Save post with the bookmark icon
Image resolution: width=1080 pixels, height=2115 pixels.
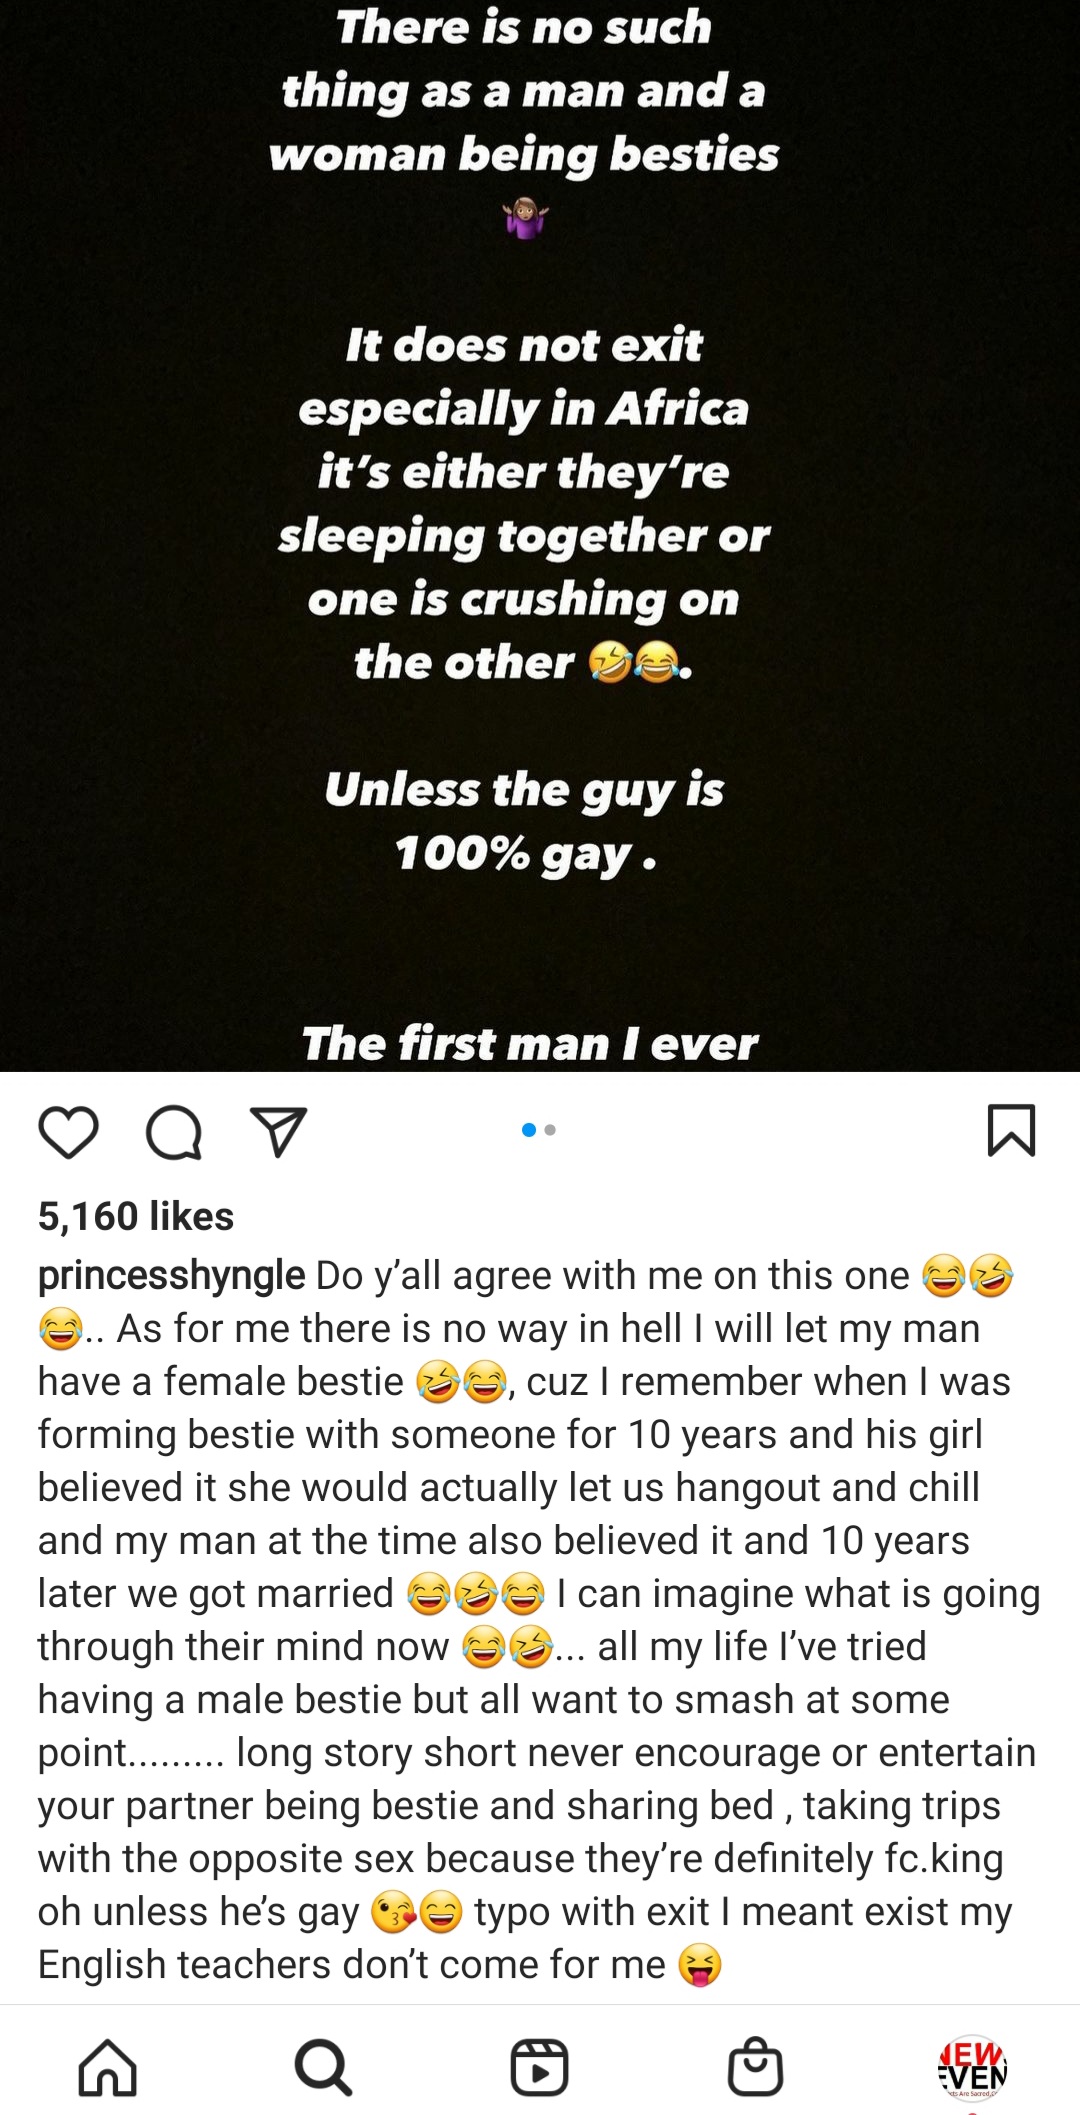point(1011,1131)
